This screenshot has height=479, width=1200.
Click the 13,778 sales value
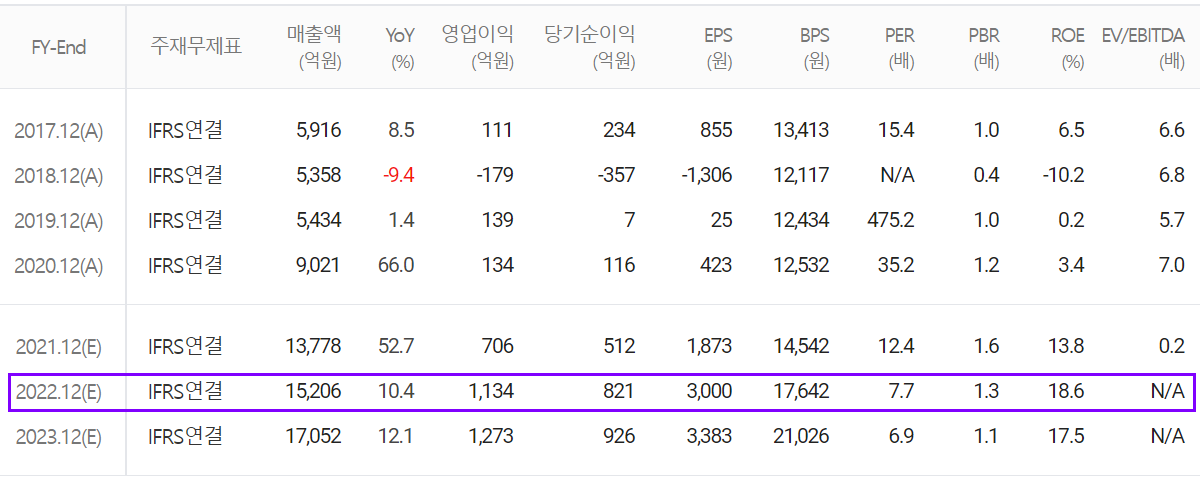click(x=314, y=346)
